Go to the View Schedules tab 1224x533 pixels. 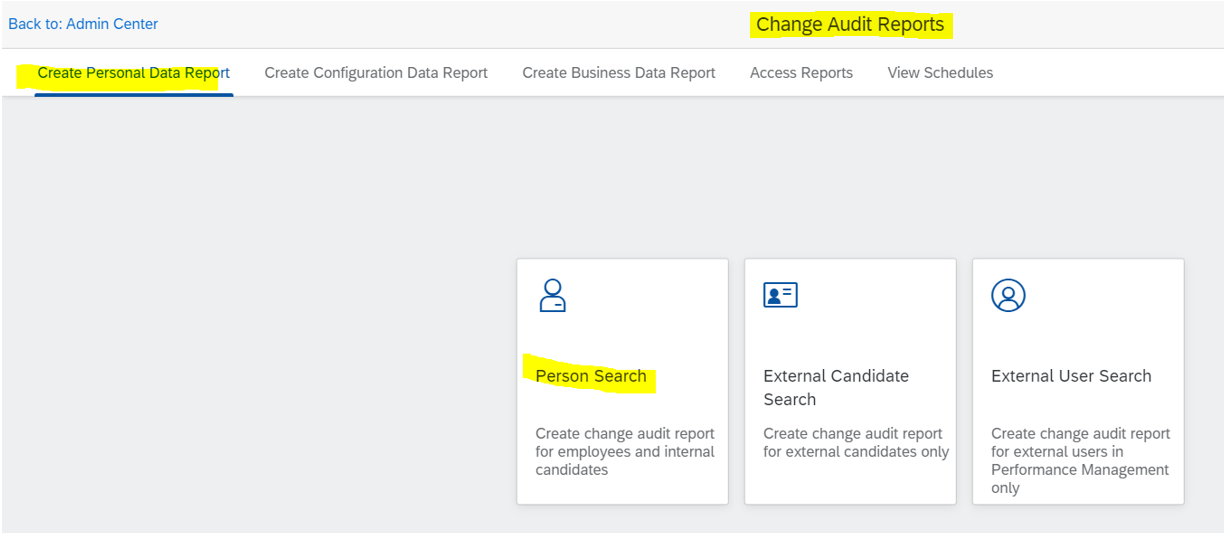940,73
